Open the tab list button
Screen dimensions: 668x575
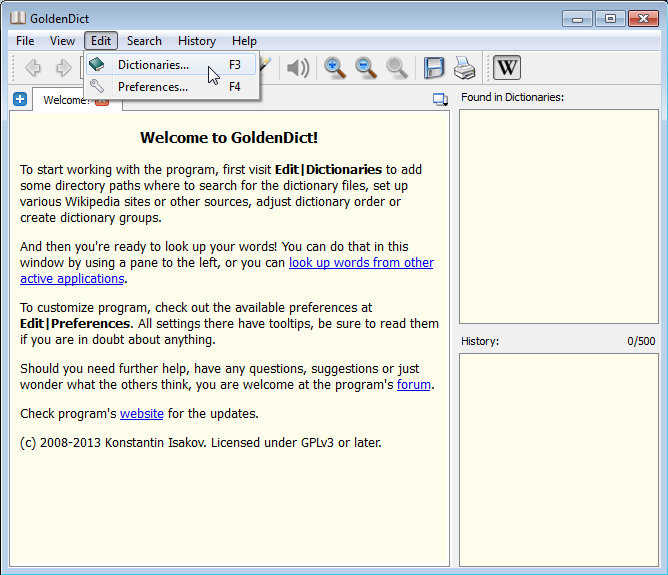[x=440, y=99]
